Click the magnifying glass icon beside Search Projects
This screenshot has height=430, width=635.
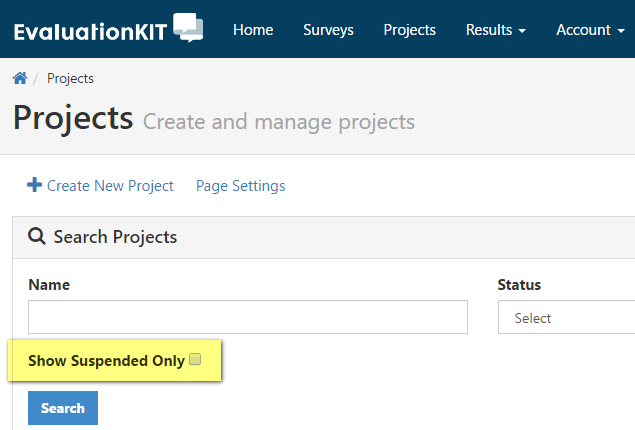click(x=36, y=236)
